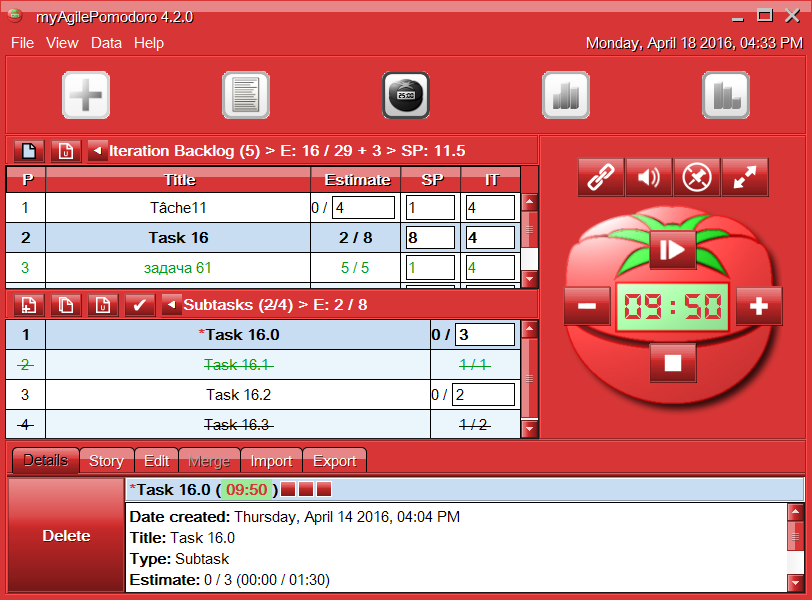Click the expand arrows icon beside the pin
This screenshot has width=812, height=600.
[744, 177]
